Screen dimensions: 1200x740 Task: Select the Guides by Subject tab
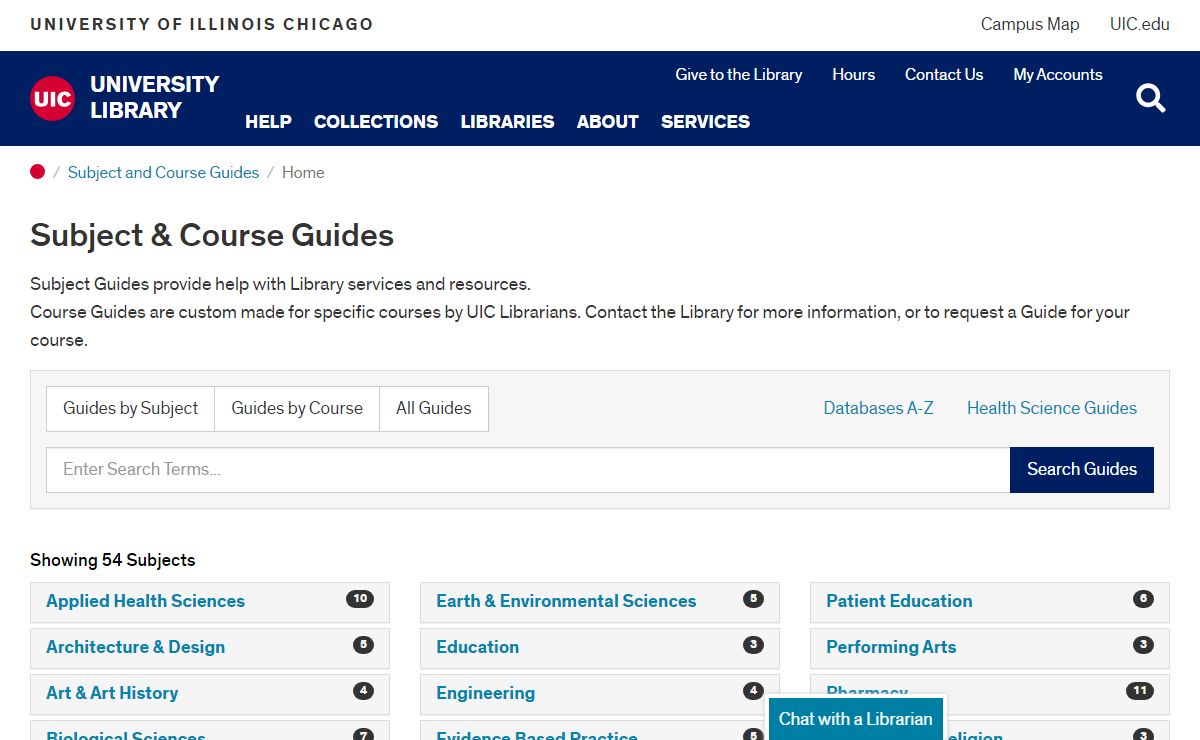[131, 409]
